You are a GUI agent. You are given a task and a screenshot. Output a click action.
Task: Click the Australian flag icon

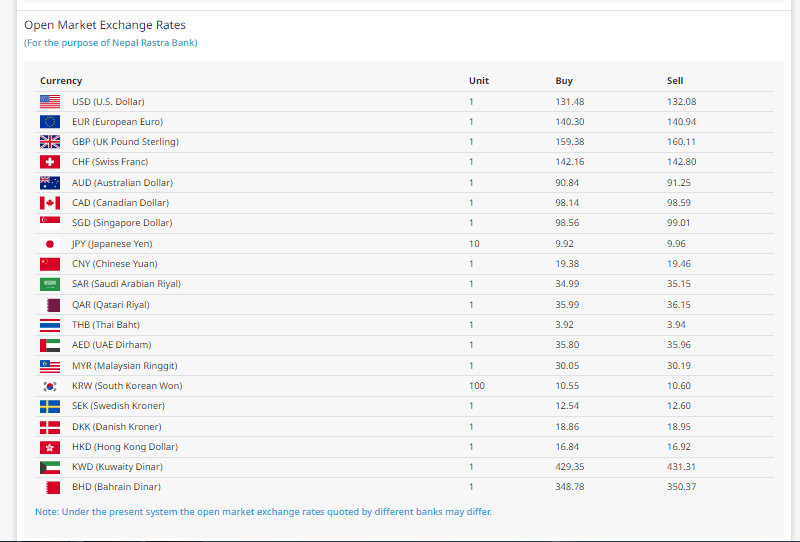coord(50,183)
